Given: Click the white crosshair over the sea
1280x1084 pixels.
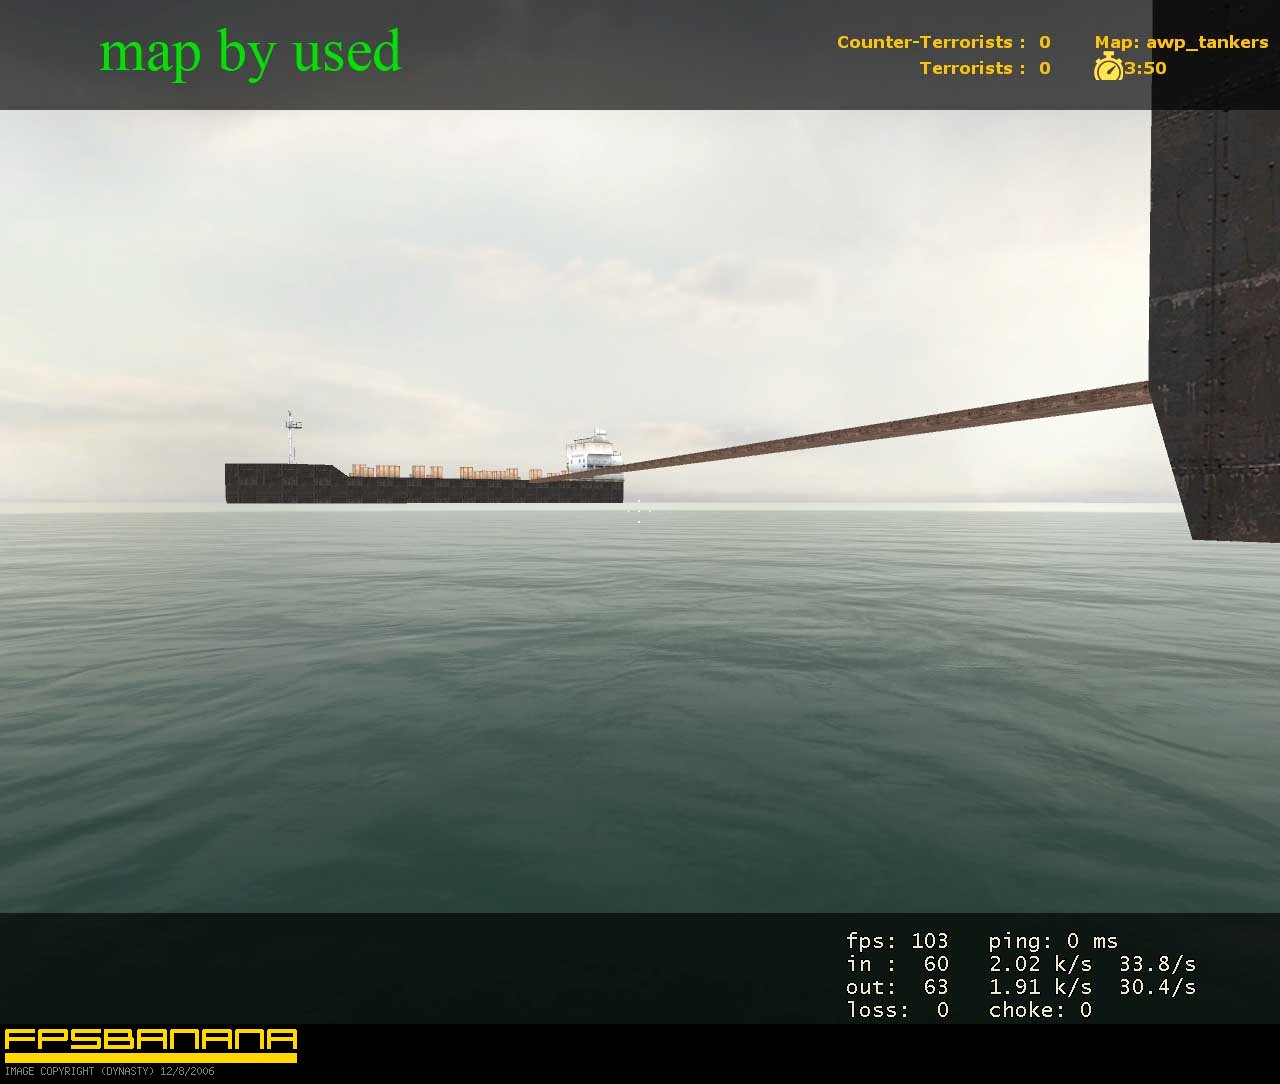Looking at the screenshot, I should coord(639,509).
